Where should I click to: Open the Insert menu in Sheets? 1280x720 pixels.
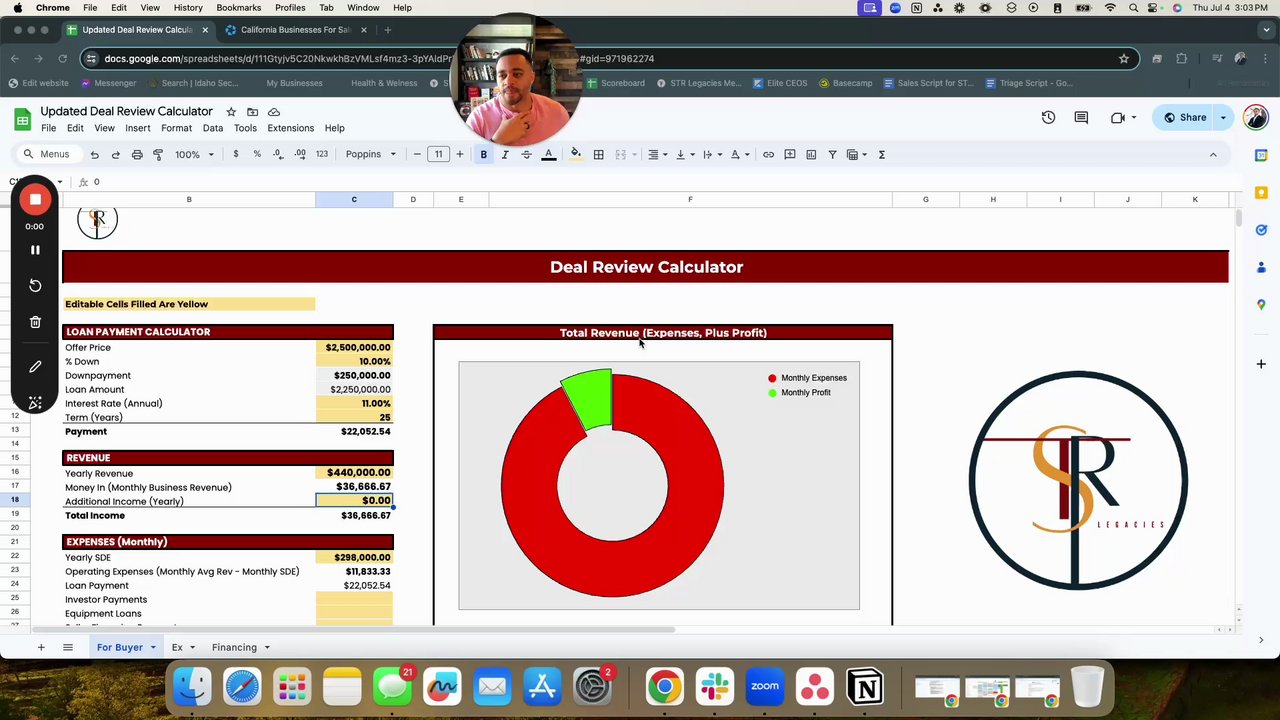(138, 128)
